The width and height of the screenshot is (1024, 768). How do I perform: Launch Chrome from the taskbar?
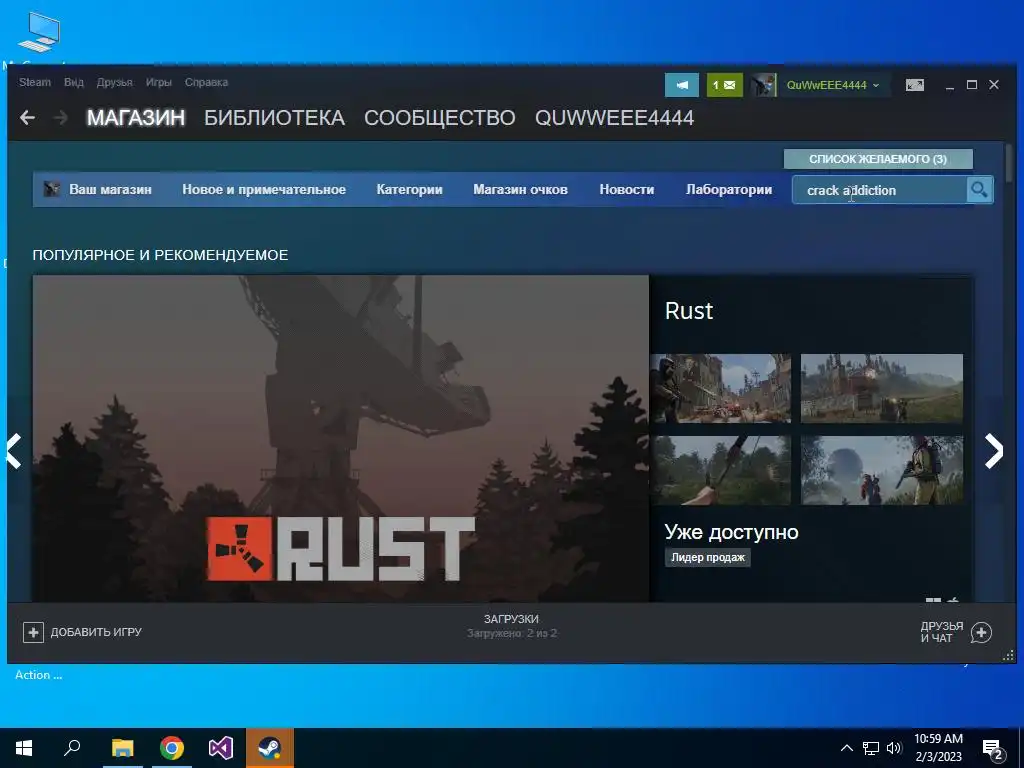pyautogui.click(x=172, y=748)
